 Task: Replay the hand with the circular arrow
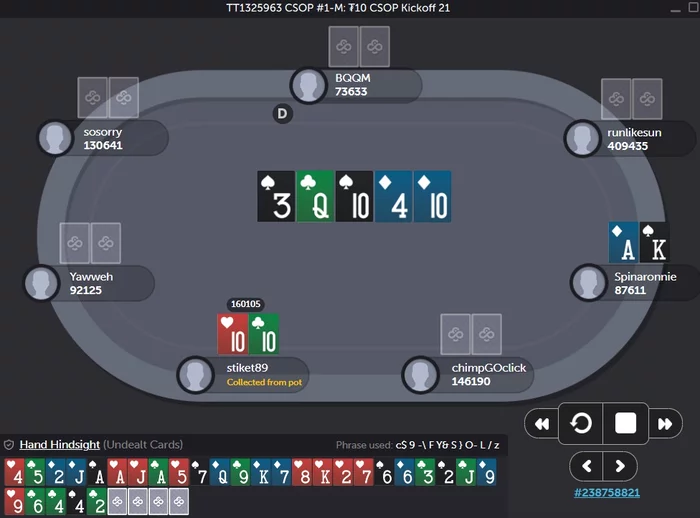pos(581,423)
